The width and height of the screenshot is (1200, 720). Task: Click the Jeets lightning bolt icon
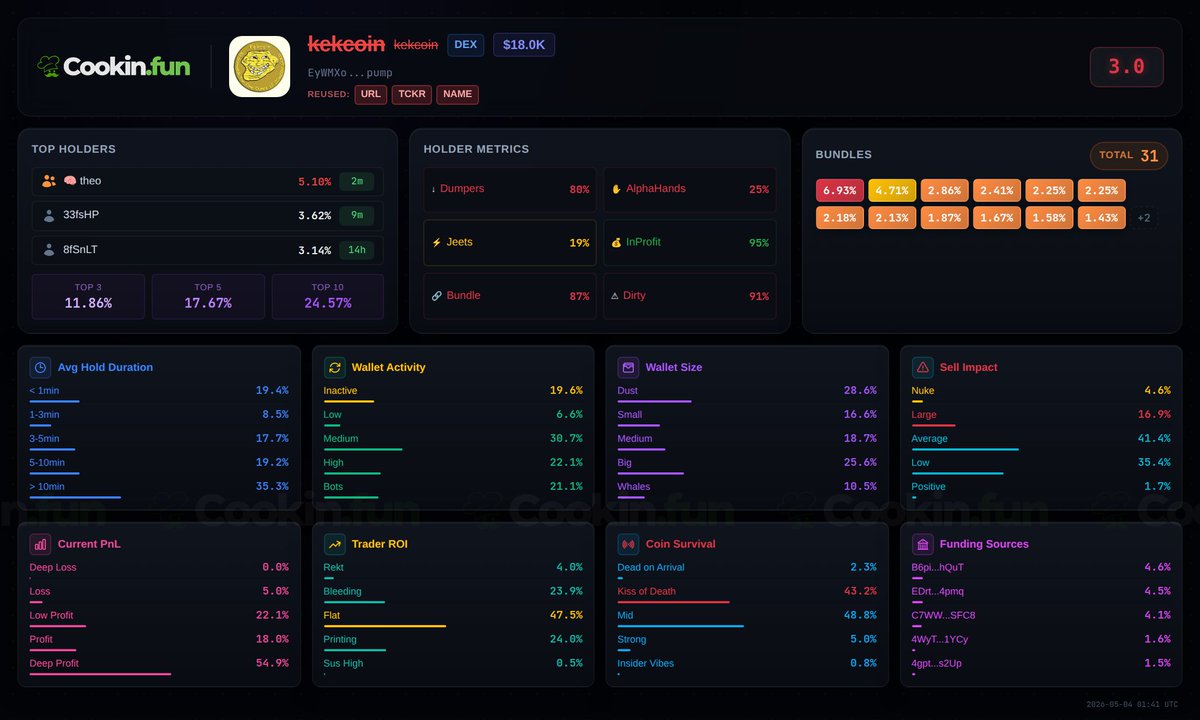(436, 242)
